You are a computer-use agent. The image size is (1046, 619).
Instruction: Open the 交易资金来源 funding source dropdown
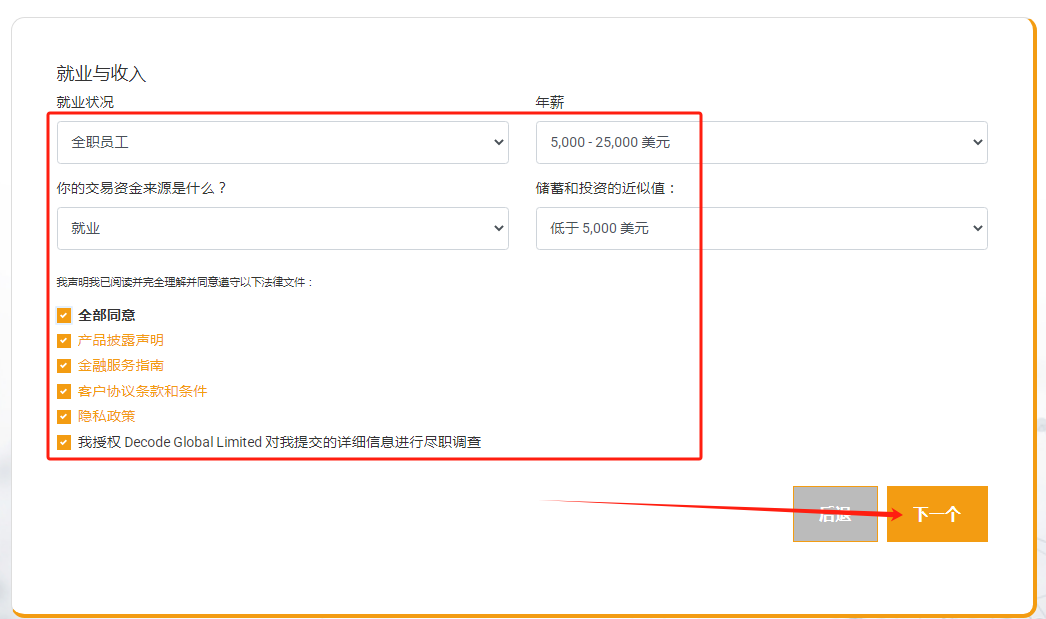point(282,229)
